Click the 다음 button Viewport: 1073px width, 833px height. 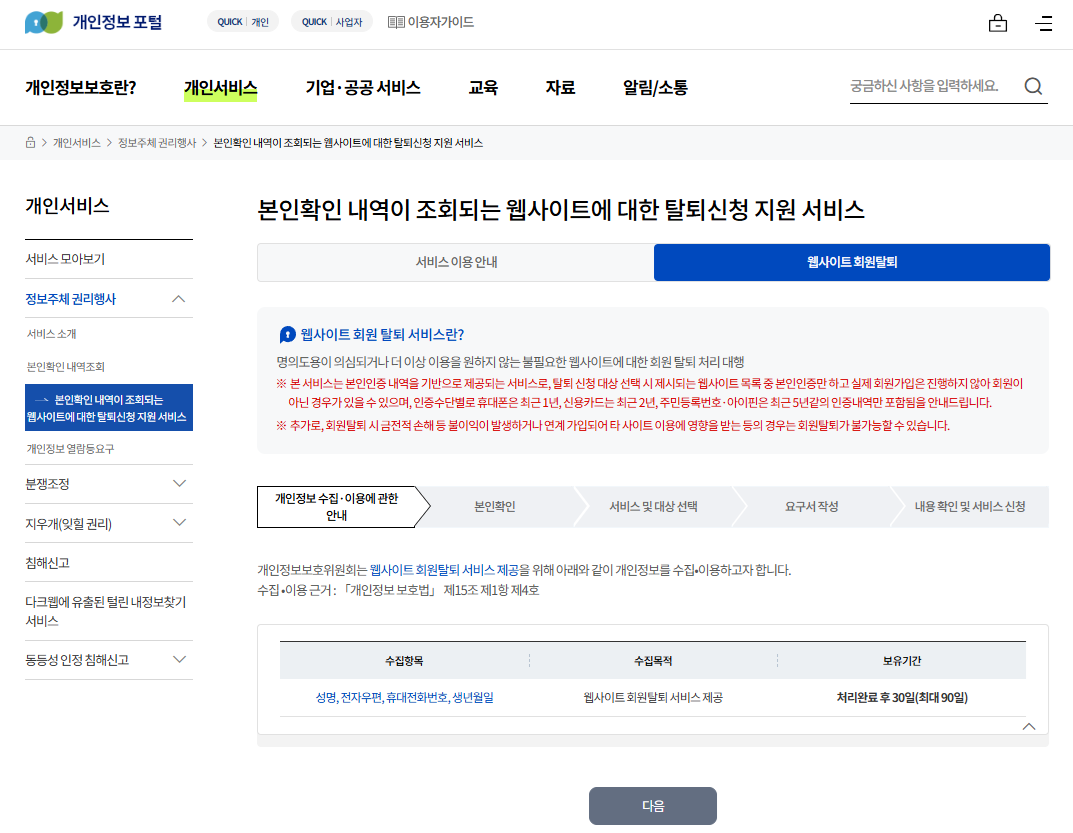pos(653,806)
